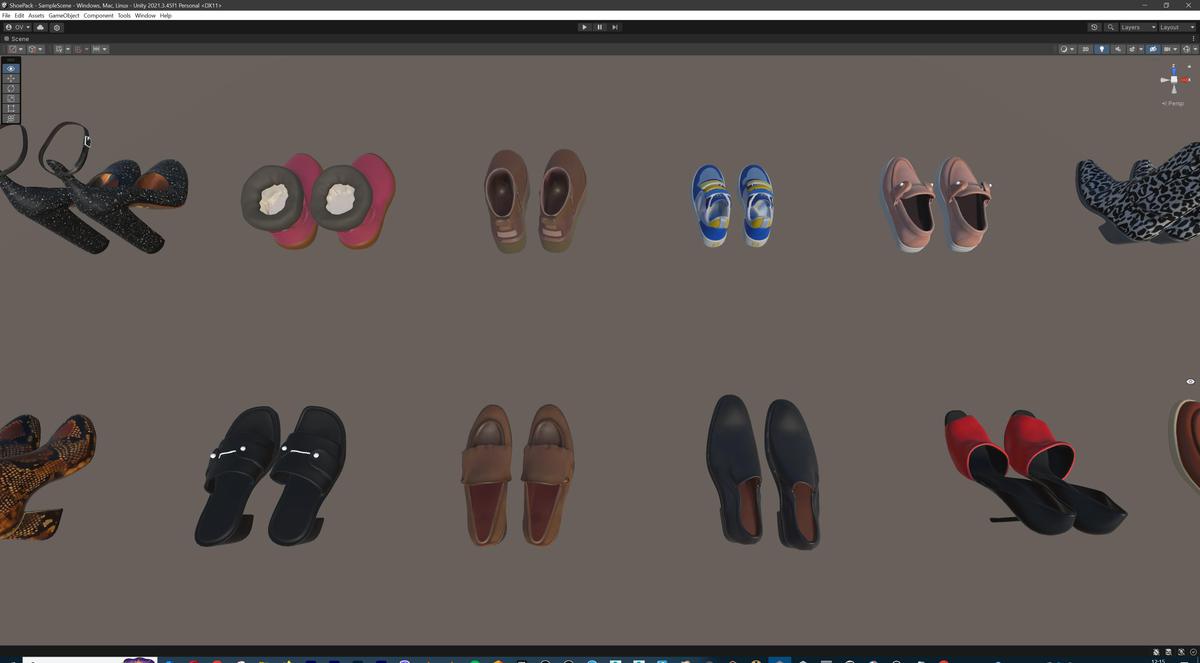
Task: Open the Component menu
Action: coord(97,15)
